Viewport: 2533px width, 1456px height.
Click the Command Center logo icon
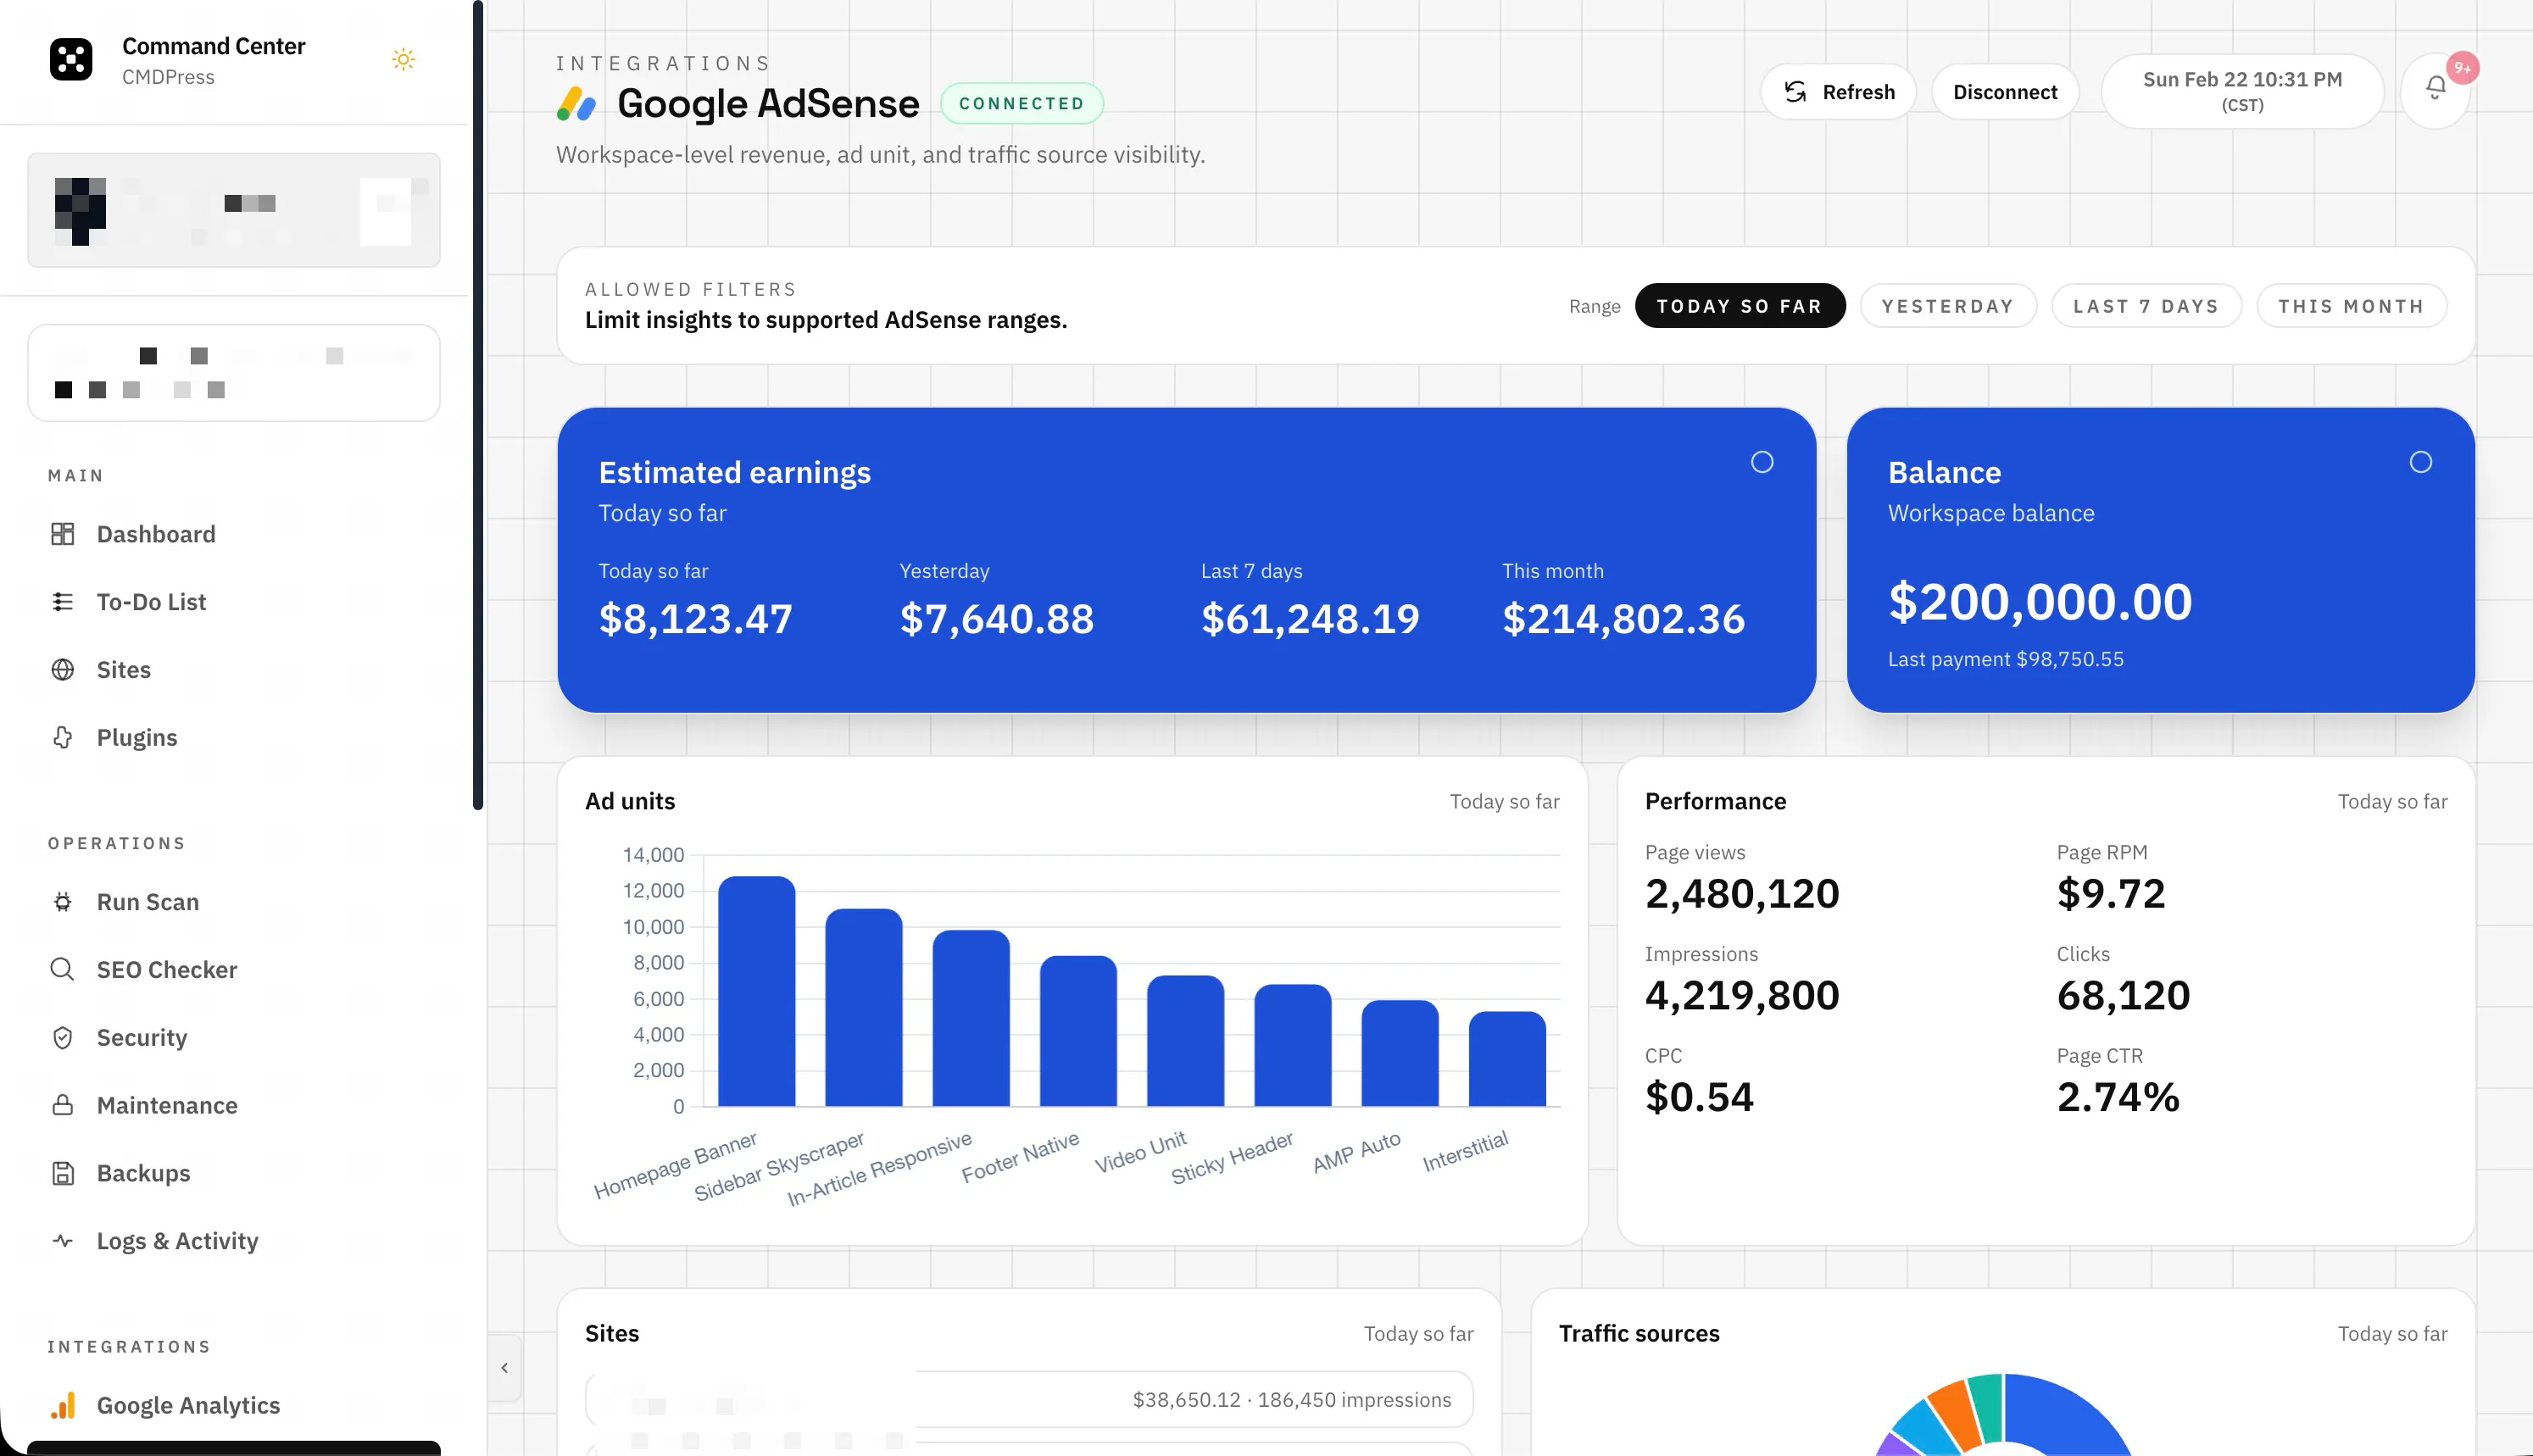pos(71,60)
